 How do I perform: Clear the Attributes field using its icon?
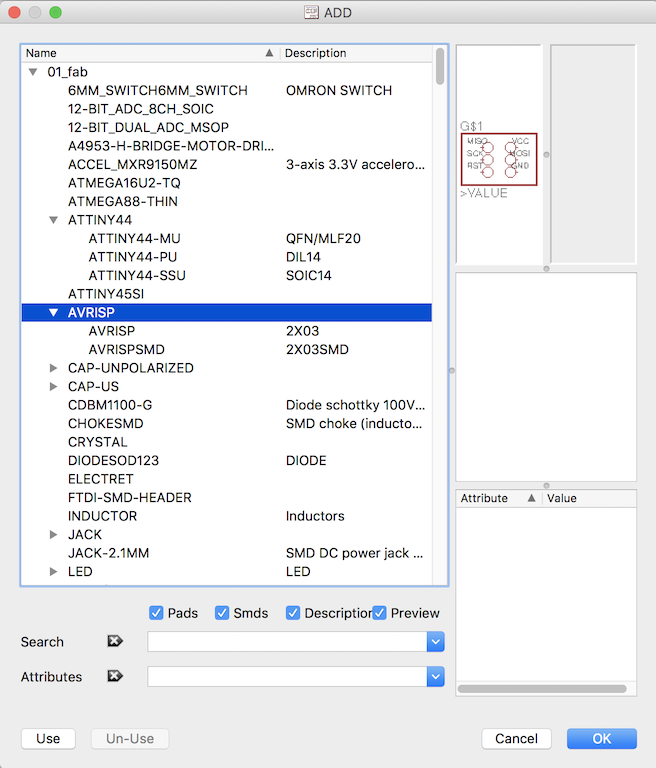tap(115, 676)
